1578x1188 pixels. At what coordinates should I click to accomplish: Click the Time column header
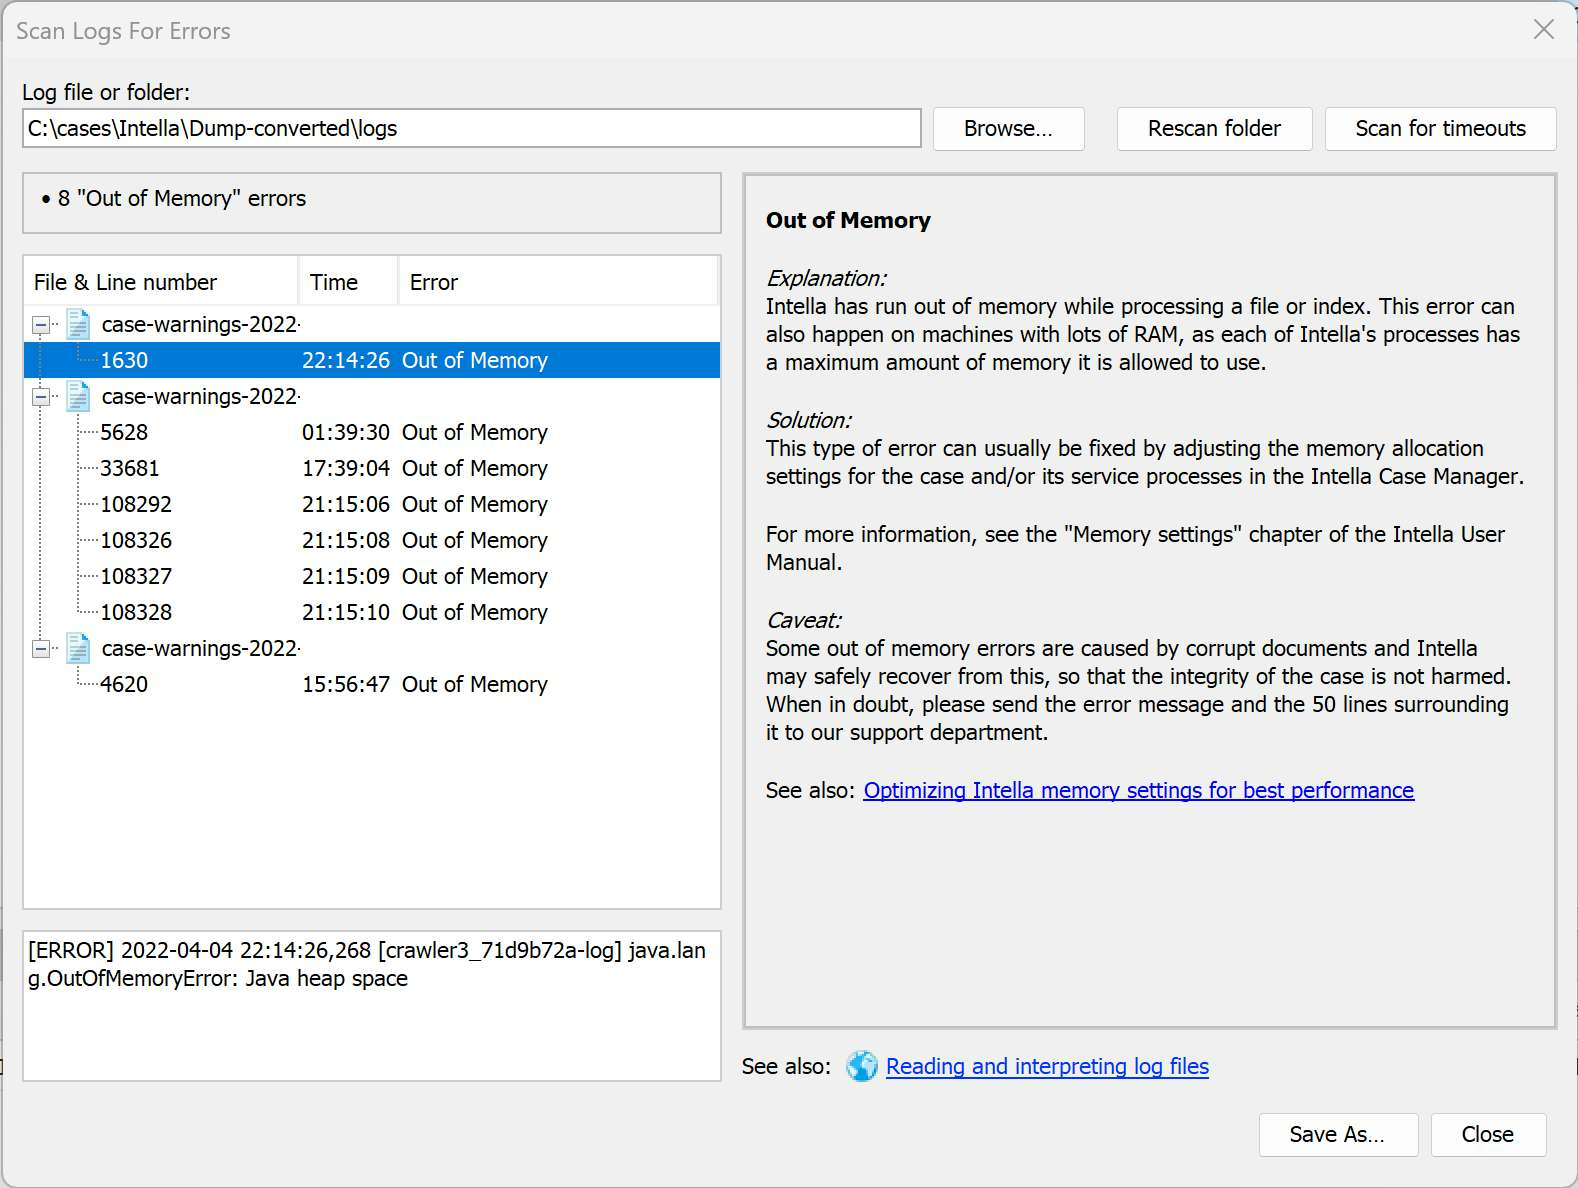coord(348,282)
